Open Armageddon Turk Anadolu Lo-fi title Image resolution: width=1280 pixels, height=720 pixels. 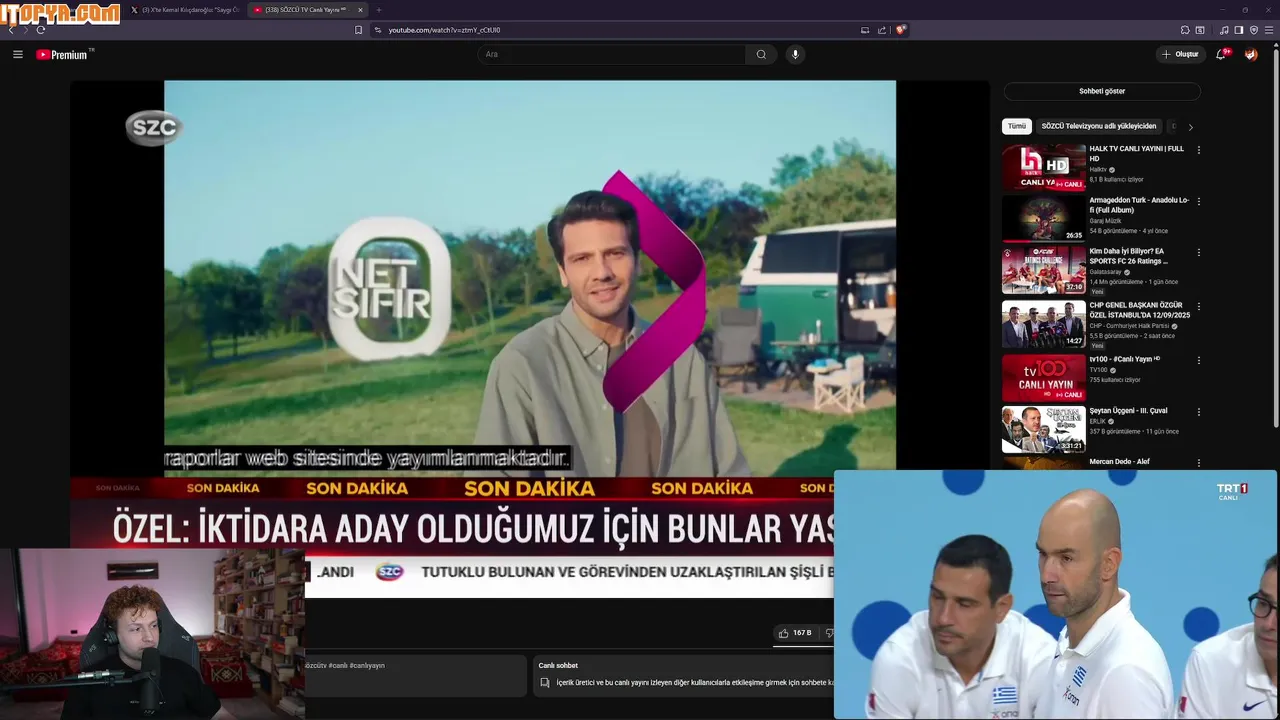(x=1139, y=205)
